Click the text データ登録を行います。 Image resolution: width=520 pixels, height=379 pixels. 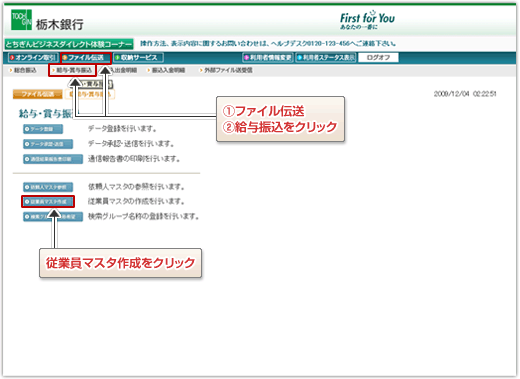tap(122, 129)
